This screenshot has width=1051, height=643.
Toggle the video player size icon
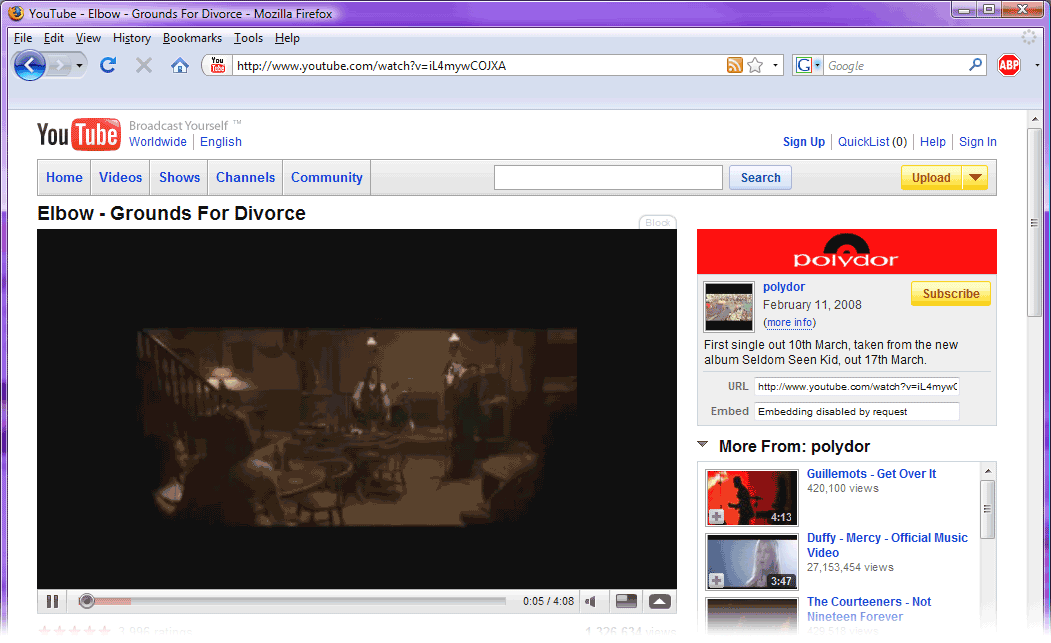(x=626, y=601)
